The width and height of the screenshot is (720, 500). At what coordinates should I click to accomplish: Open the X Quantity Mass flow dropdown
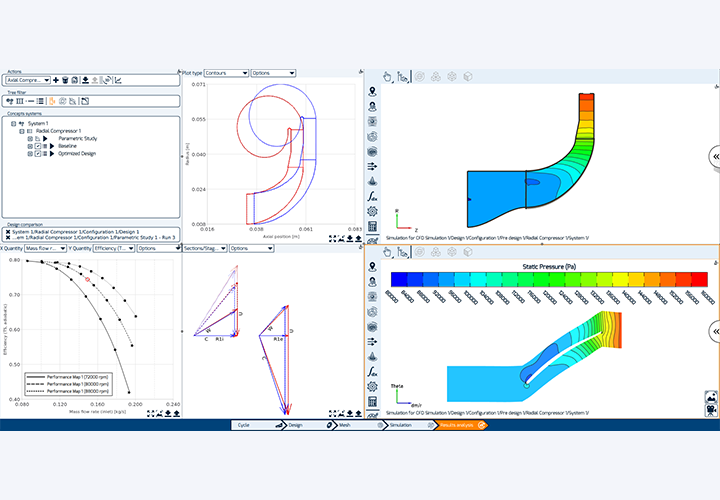(43, 248)
